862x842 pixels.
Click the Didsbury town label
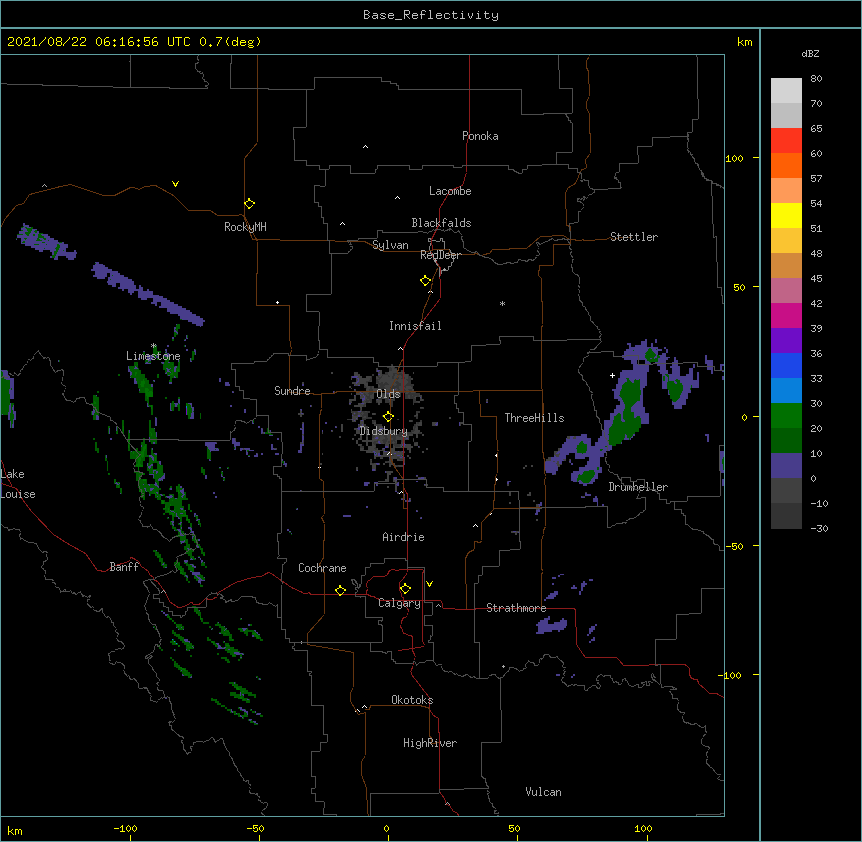(383, 431)
